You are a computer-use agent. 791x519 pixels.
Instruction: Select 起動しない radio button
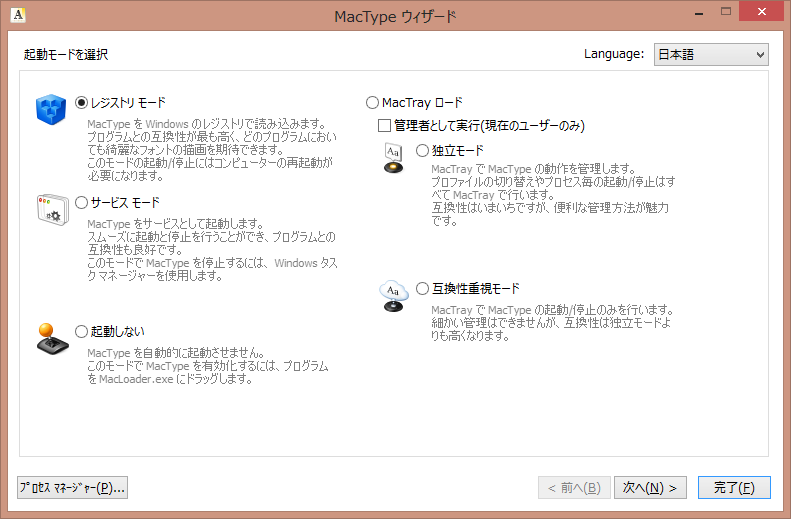pos(81,331)
